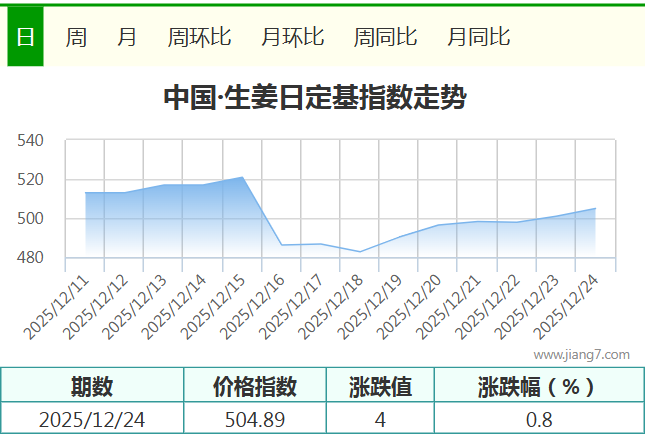Screen dimensions: 645x440
Task: Click the chart peak point at 2025/12/15
Action: click(x=242, y=177)
